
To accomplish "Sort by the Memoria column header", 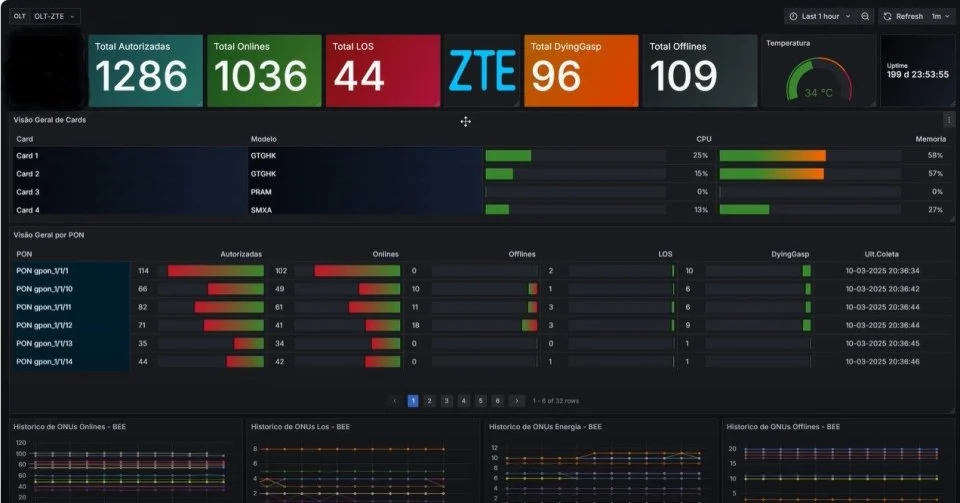I will [930, 139].
